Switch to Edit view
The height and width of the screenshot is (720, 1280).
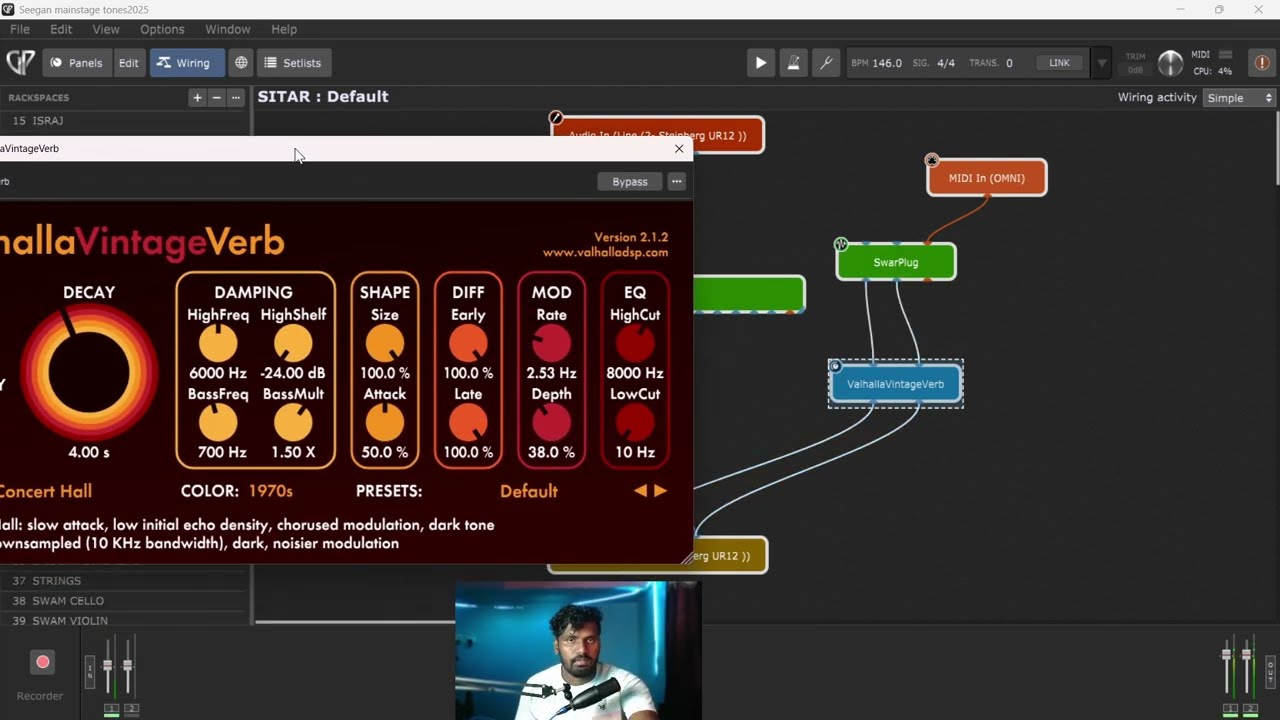pyautogui.click(x=129, y=62)
